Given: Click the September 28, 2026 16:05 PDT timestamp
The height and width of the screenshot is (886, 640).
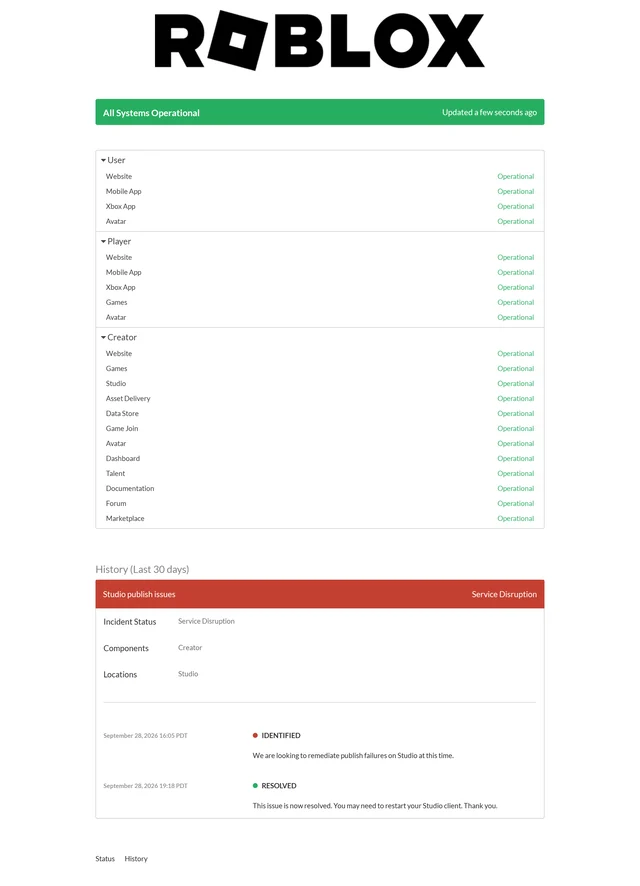Looking at the screenshot, I should (145, 736).
